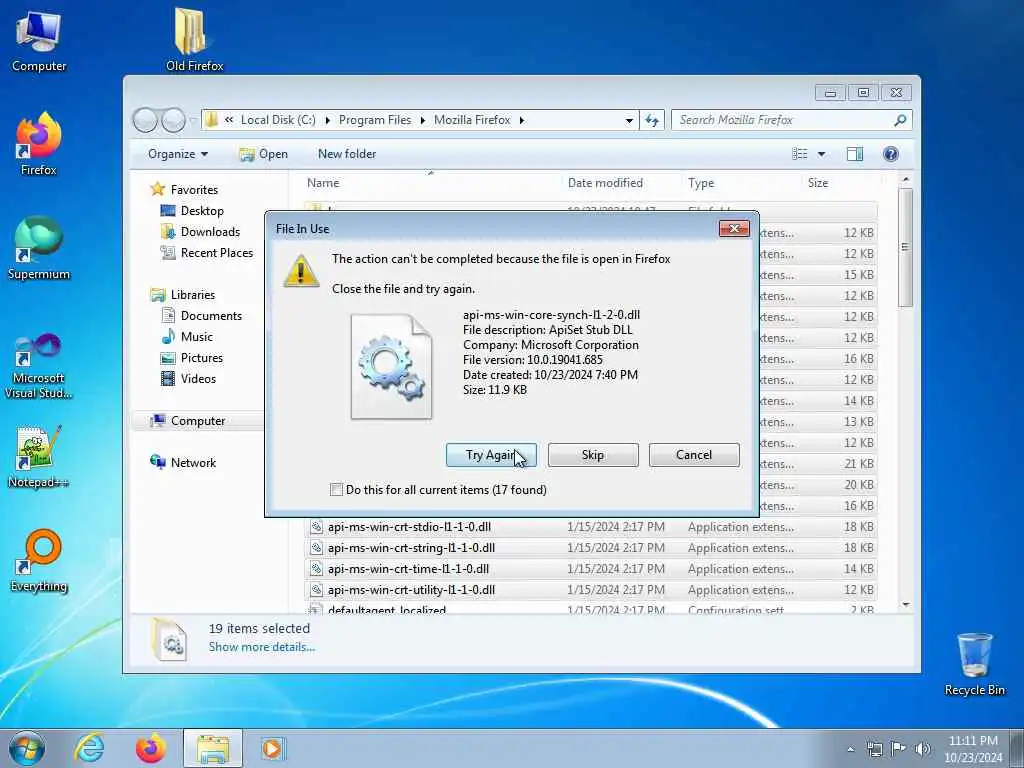Select api-ms-win-crt-stdio-l1-1-0.dll file
1024x768 pixels.
(592, 526)
